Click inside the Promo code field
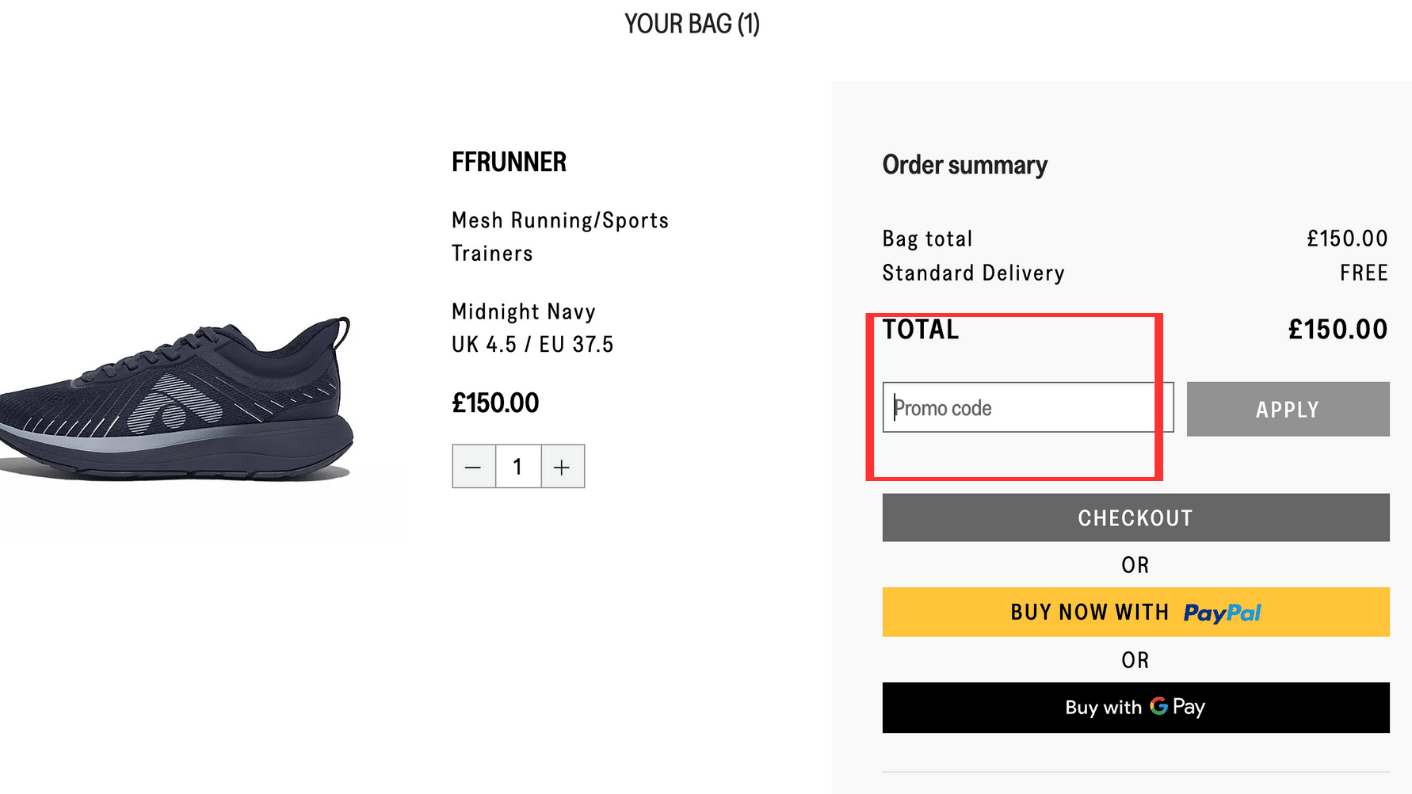This screenshot has height=794, width=1412. (x=1027, y=407)
